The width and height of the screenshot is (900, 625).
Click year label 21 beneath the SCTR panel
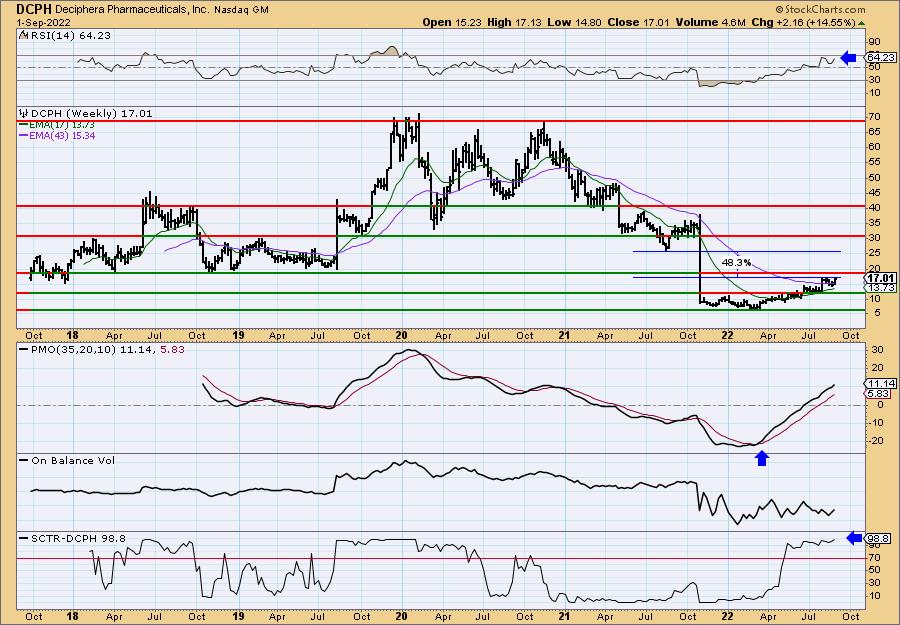[x=564, y=617]
